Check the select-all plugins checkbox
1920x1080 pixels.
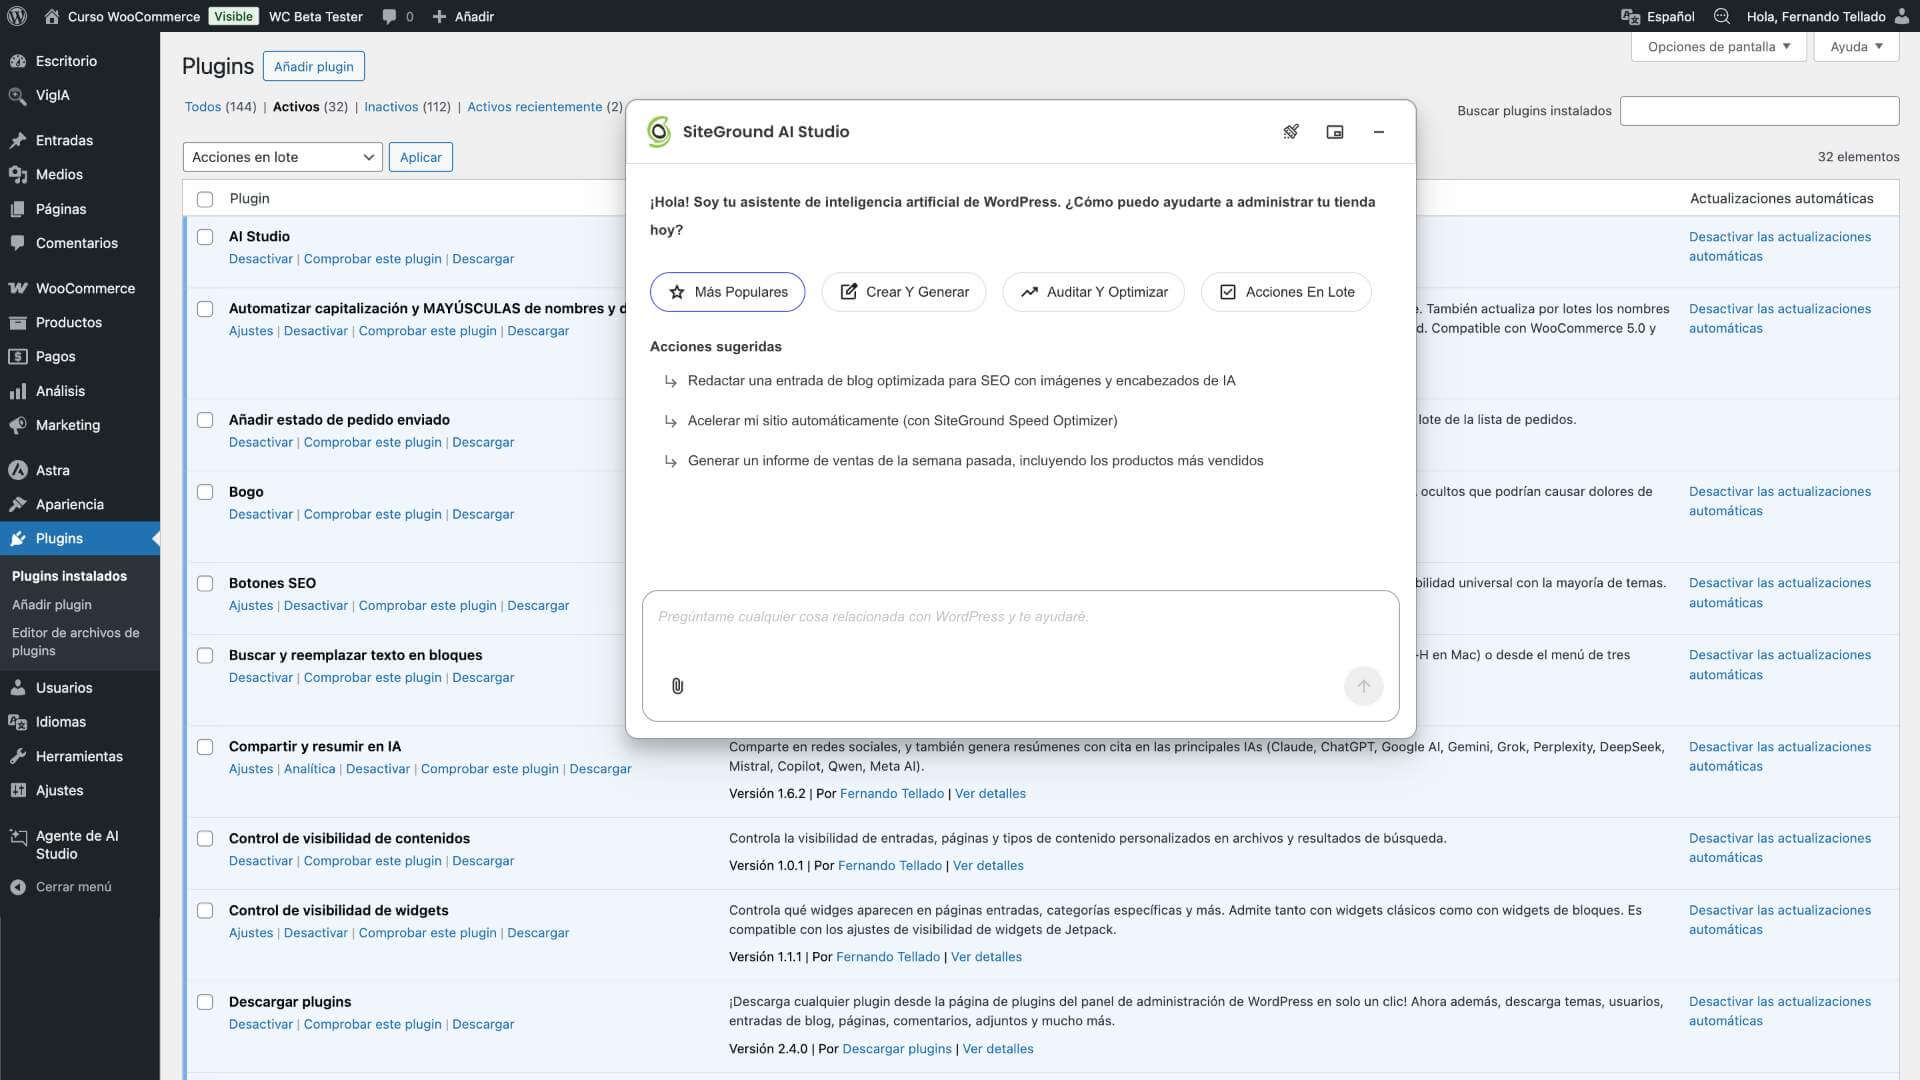(205, 199)
